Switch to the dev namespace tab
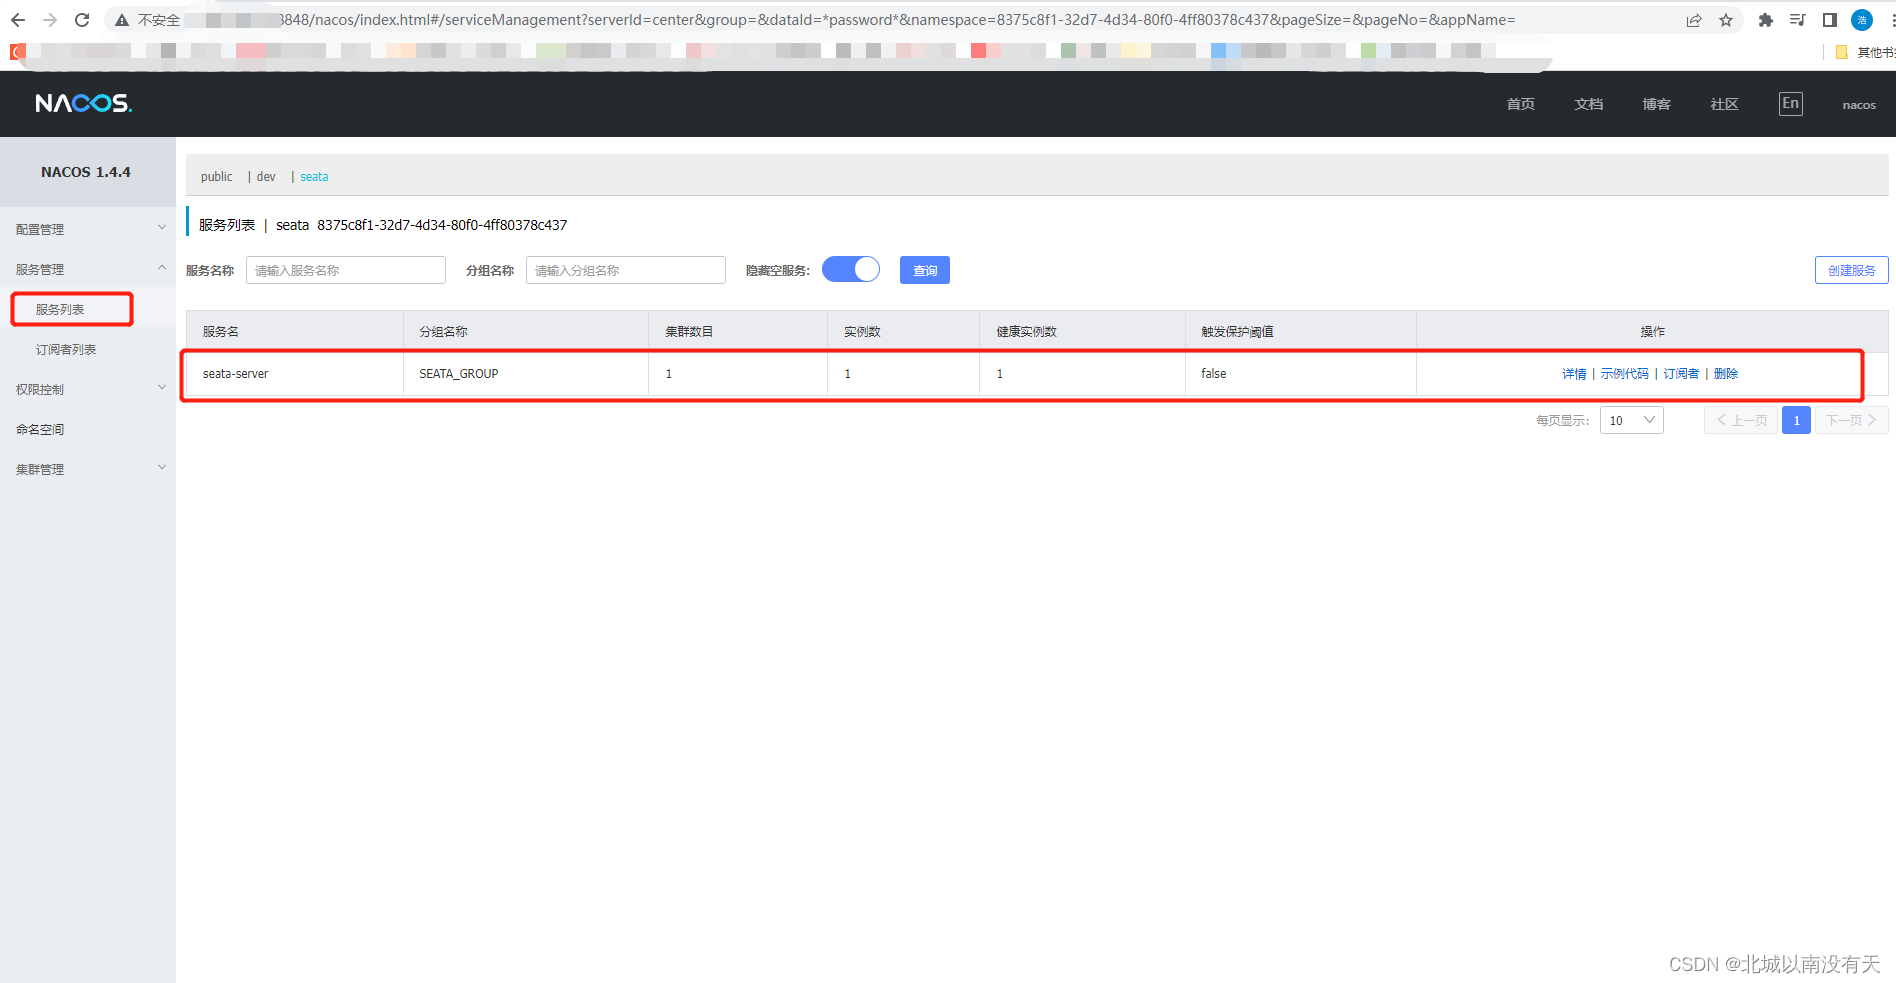This screenshot has height=983, width=1896. click(266, 177)
